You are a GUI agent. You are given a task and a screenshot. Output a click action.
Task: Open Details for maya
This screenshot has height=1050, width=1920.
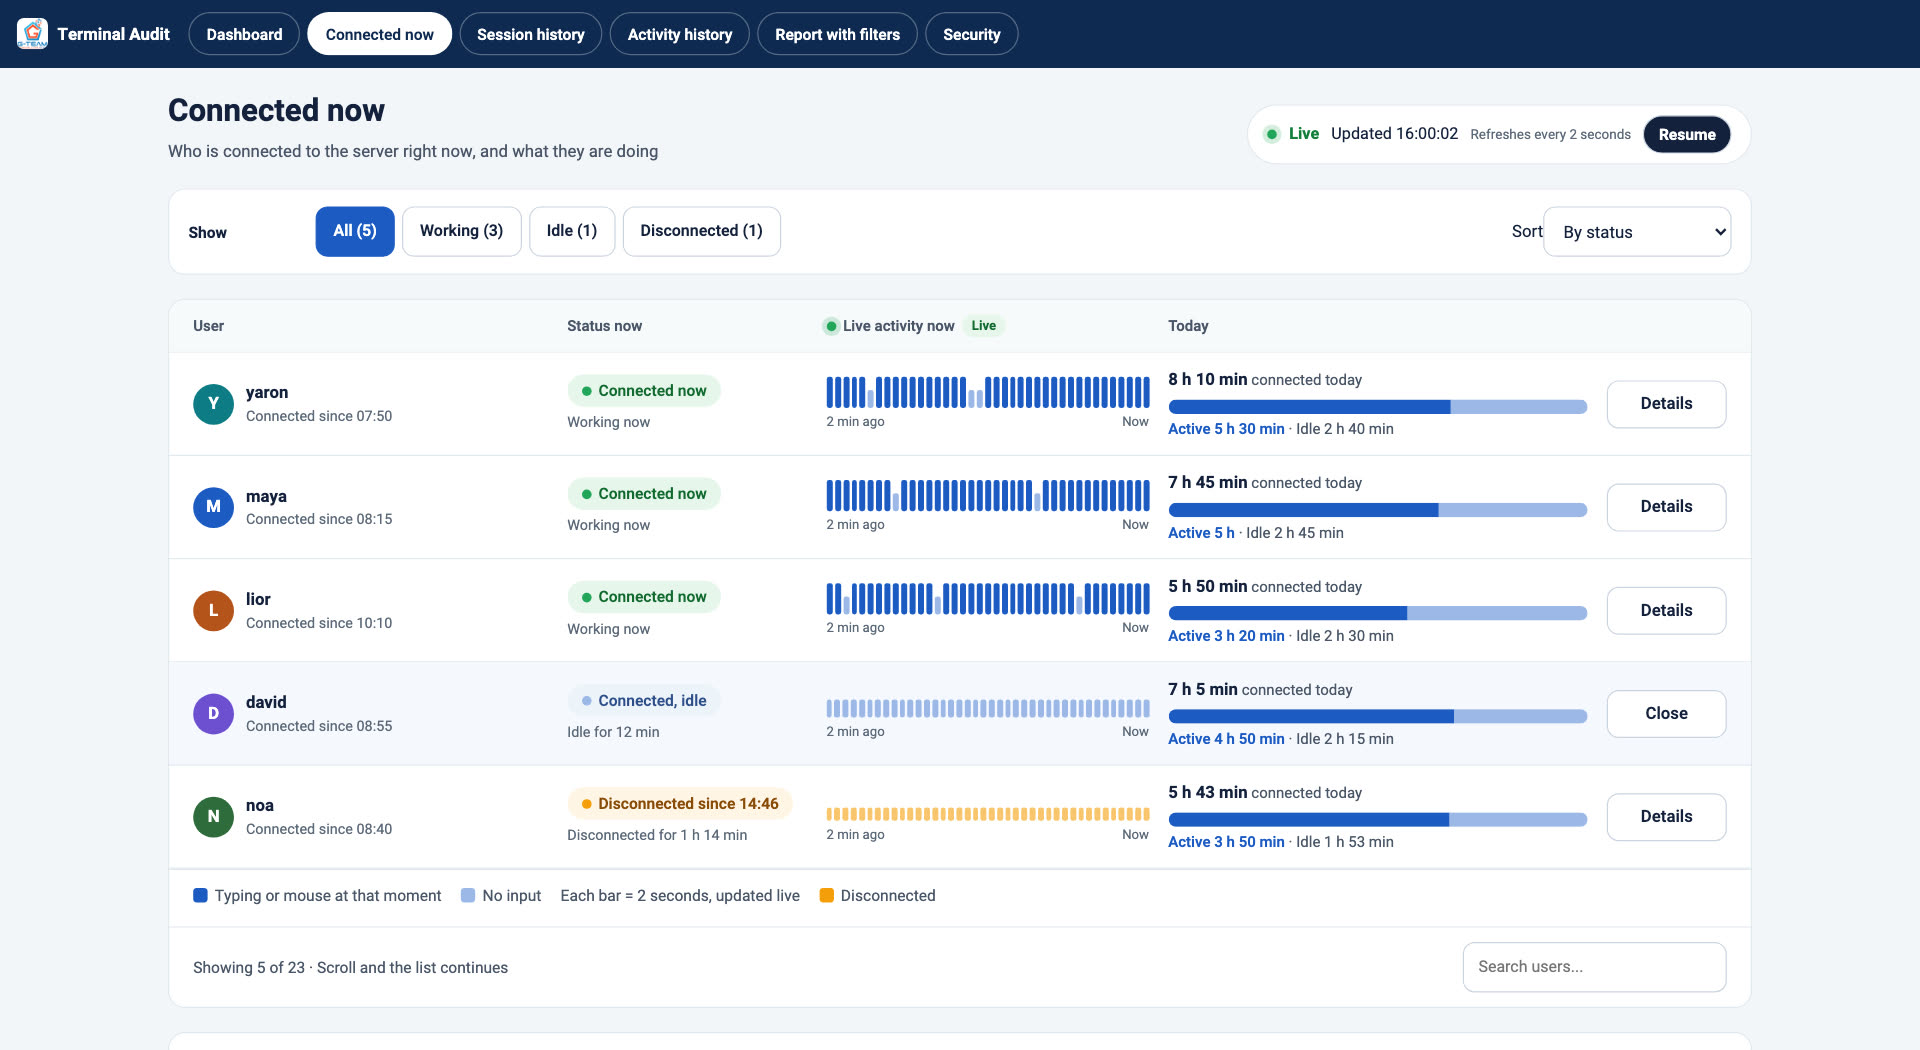coord(1666,507)
